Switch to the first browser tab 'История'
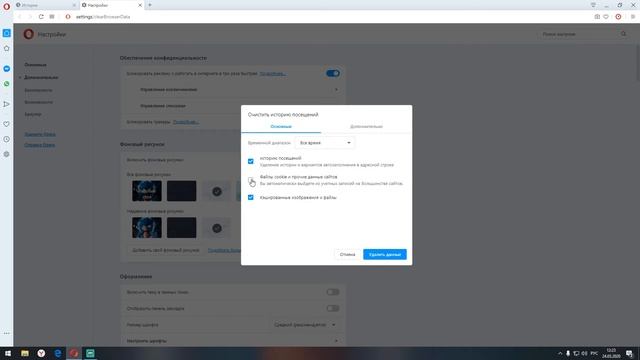This screenshot has height=360, width=640. [x=45, y=5]
